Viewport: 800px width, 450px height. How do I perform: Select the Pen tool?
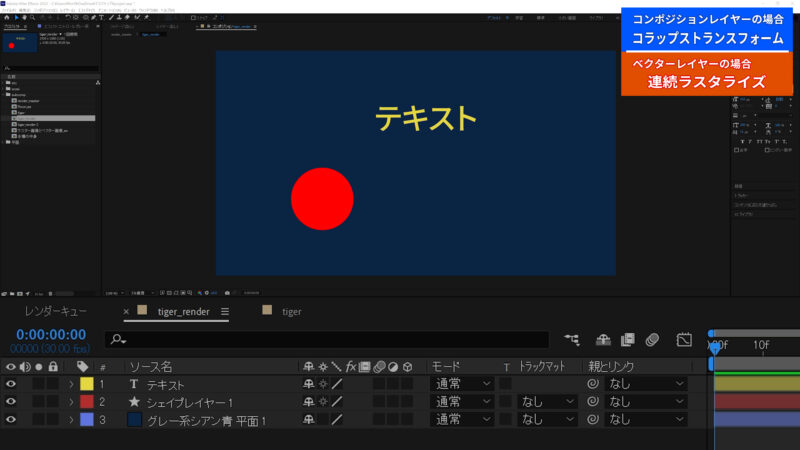click(93, 17)
